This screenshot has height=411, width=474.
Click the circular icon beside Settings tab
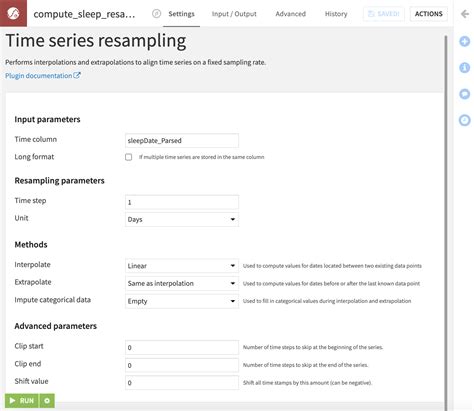[x=156, y=14]
